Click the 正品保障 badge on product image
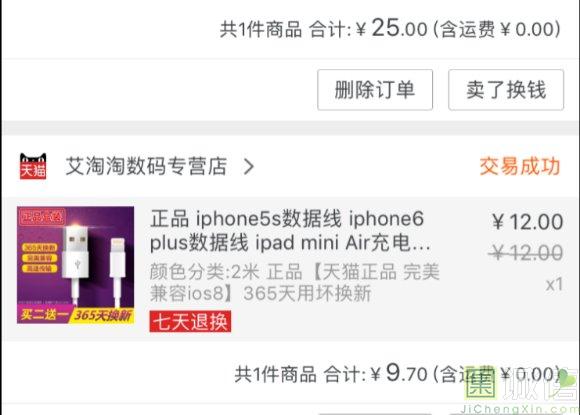Screen dimensions: 580x415 [x=43, y=217]
